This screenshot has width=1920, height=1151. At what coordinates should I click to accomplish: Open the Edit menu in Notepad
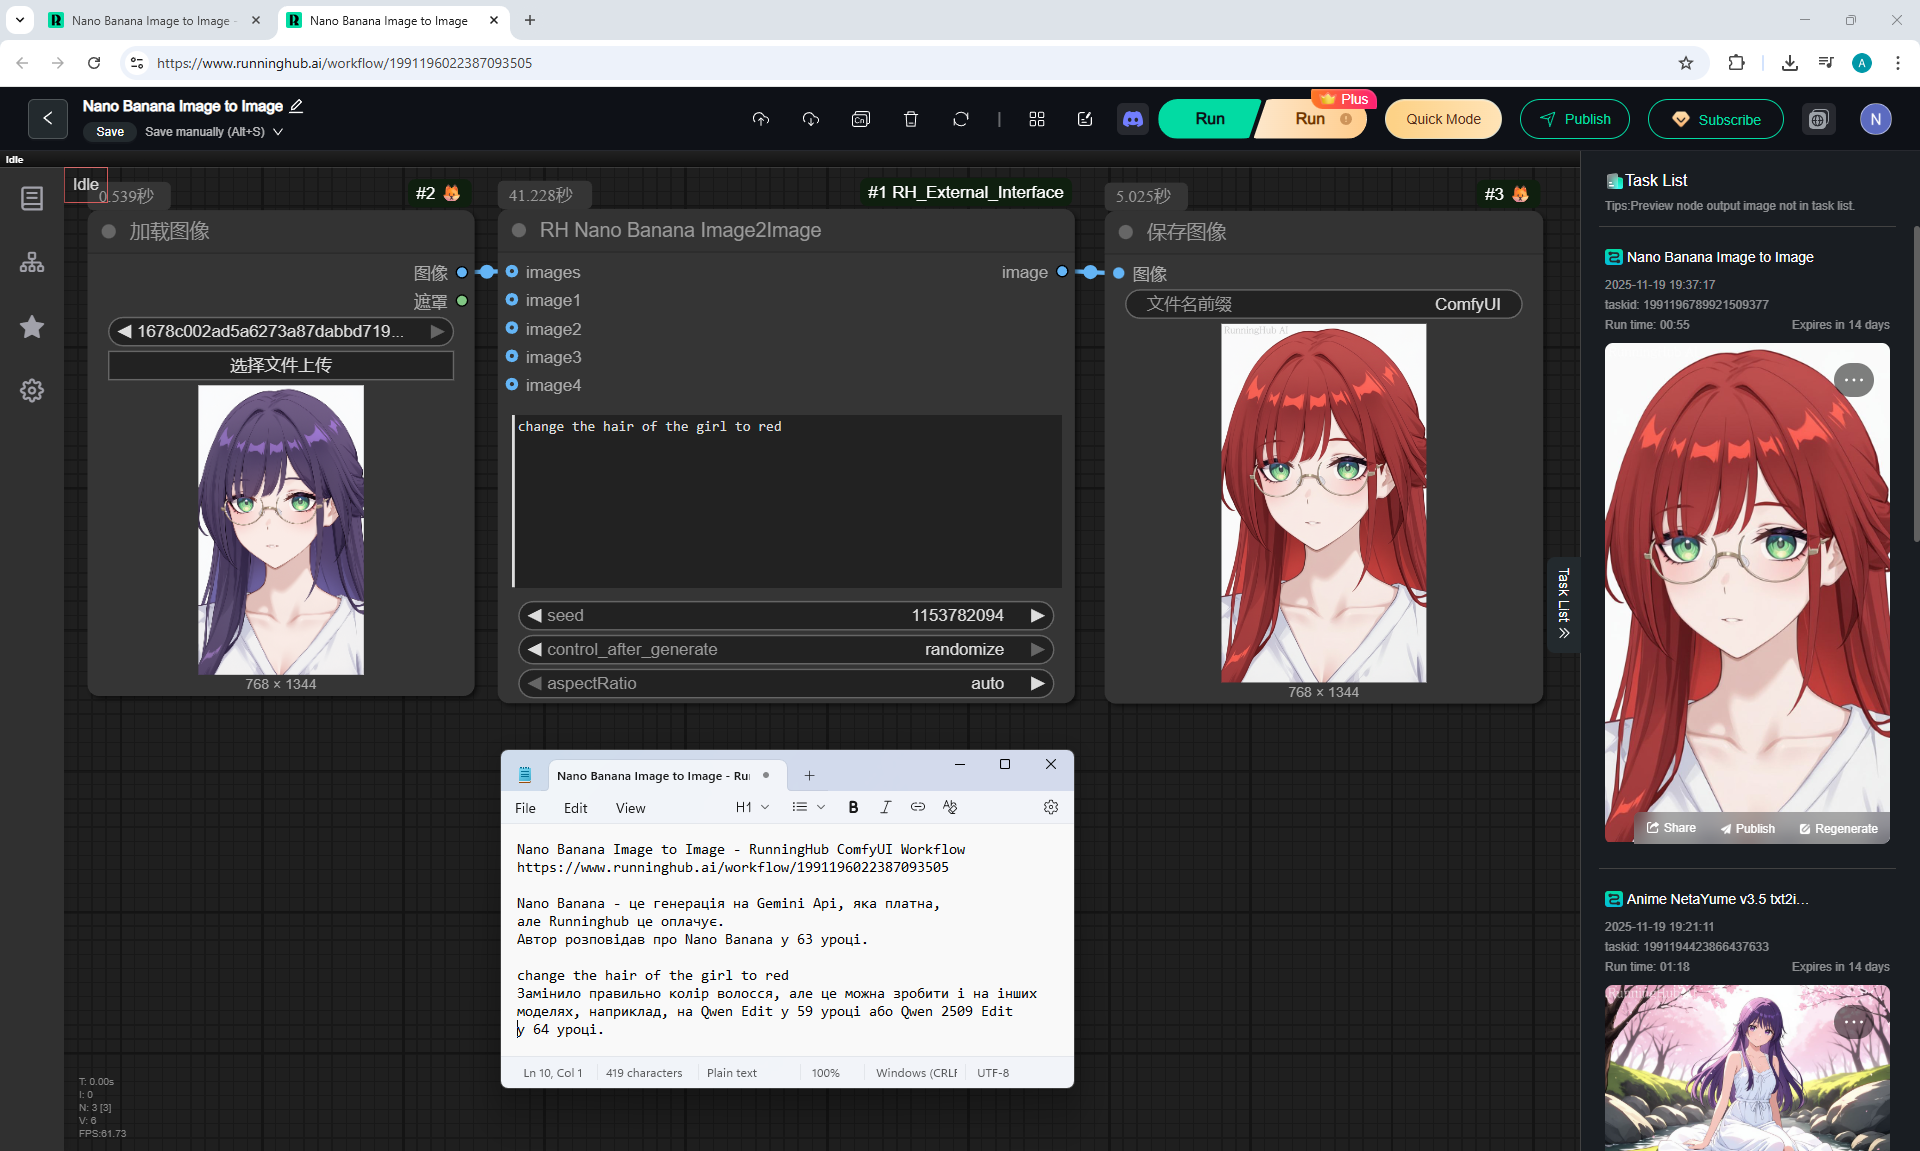click(x=575, y=808)
